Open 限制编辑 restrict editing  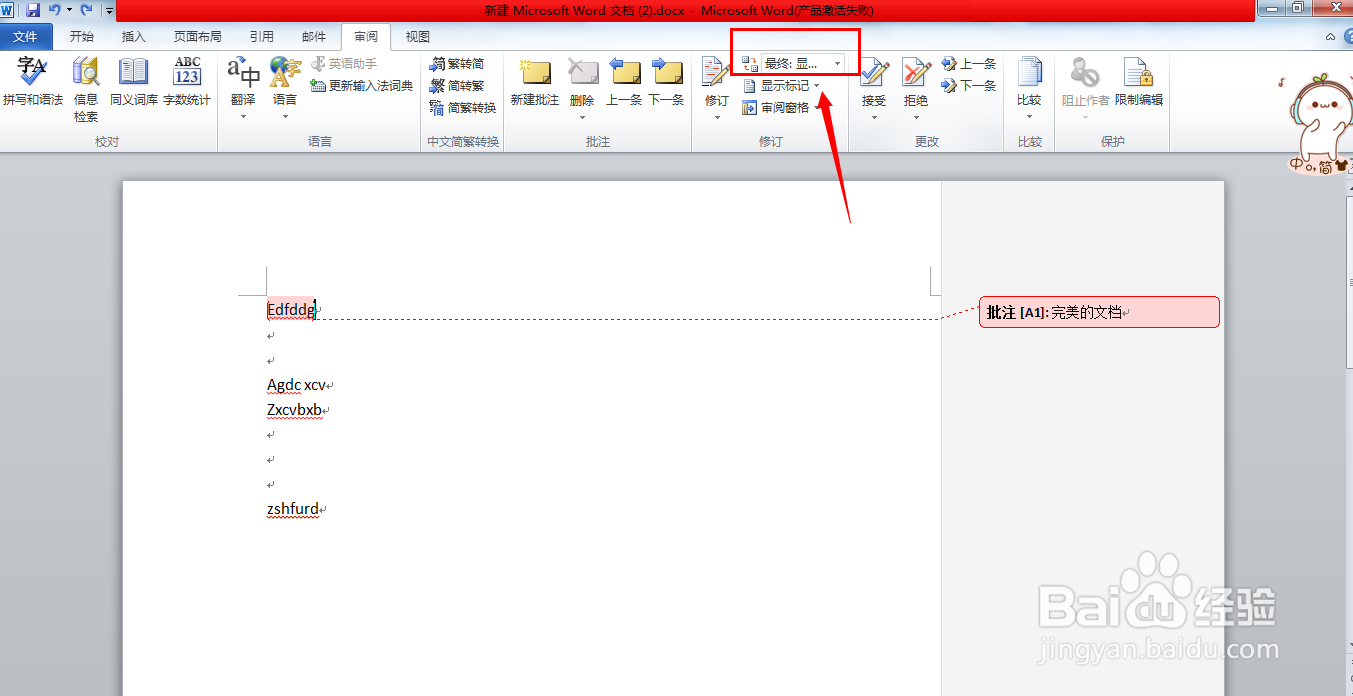(1139, 82)
